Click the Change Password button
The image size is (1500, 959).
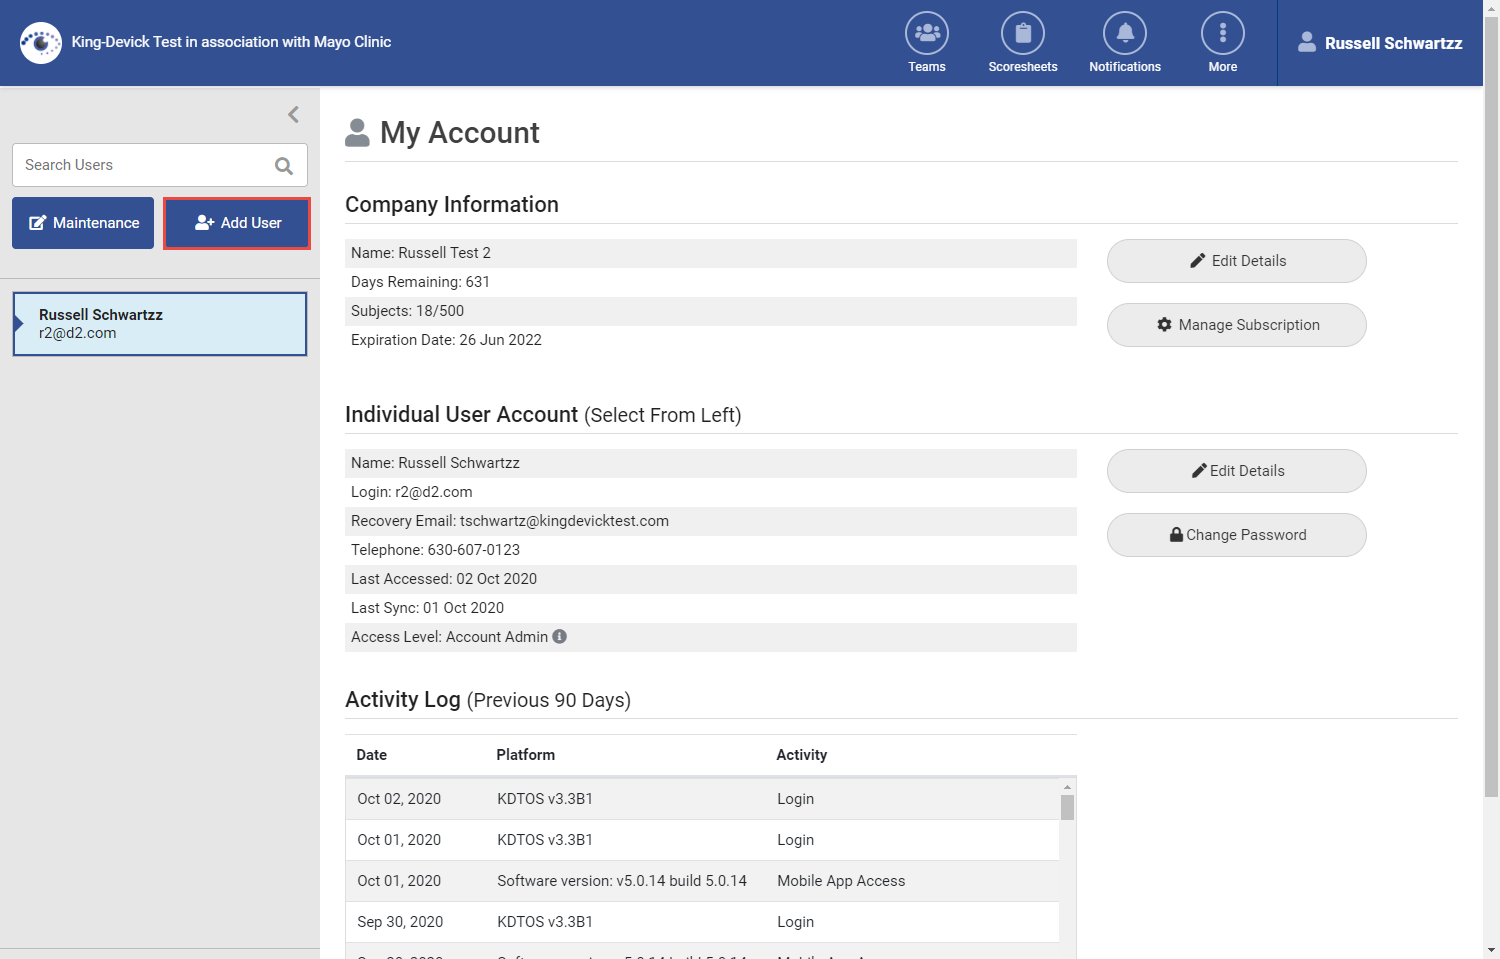click(x=1236, y=535)
